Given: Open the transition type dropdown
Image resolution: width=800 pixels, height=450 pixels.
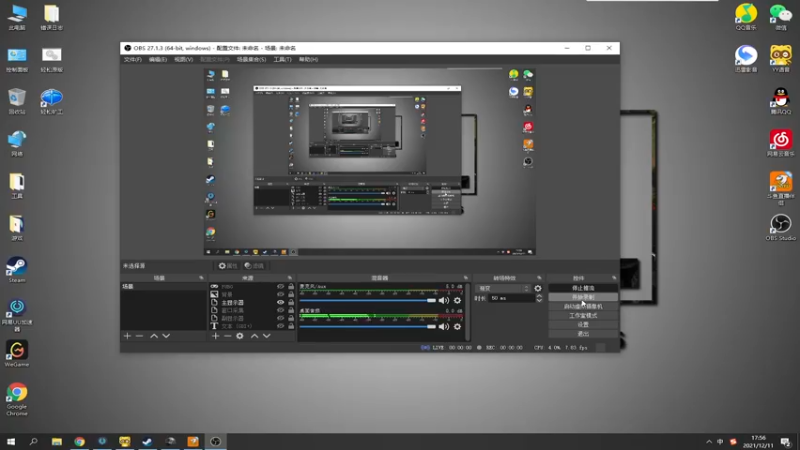Looking at the screenshot, I should [x=503, y=288].
